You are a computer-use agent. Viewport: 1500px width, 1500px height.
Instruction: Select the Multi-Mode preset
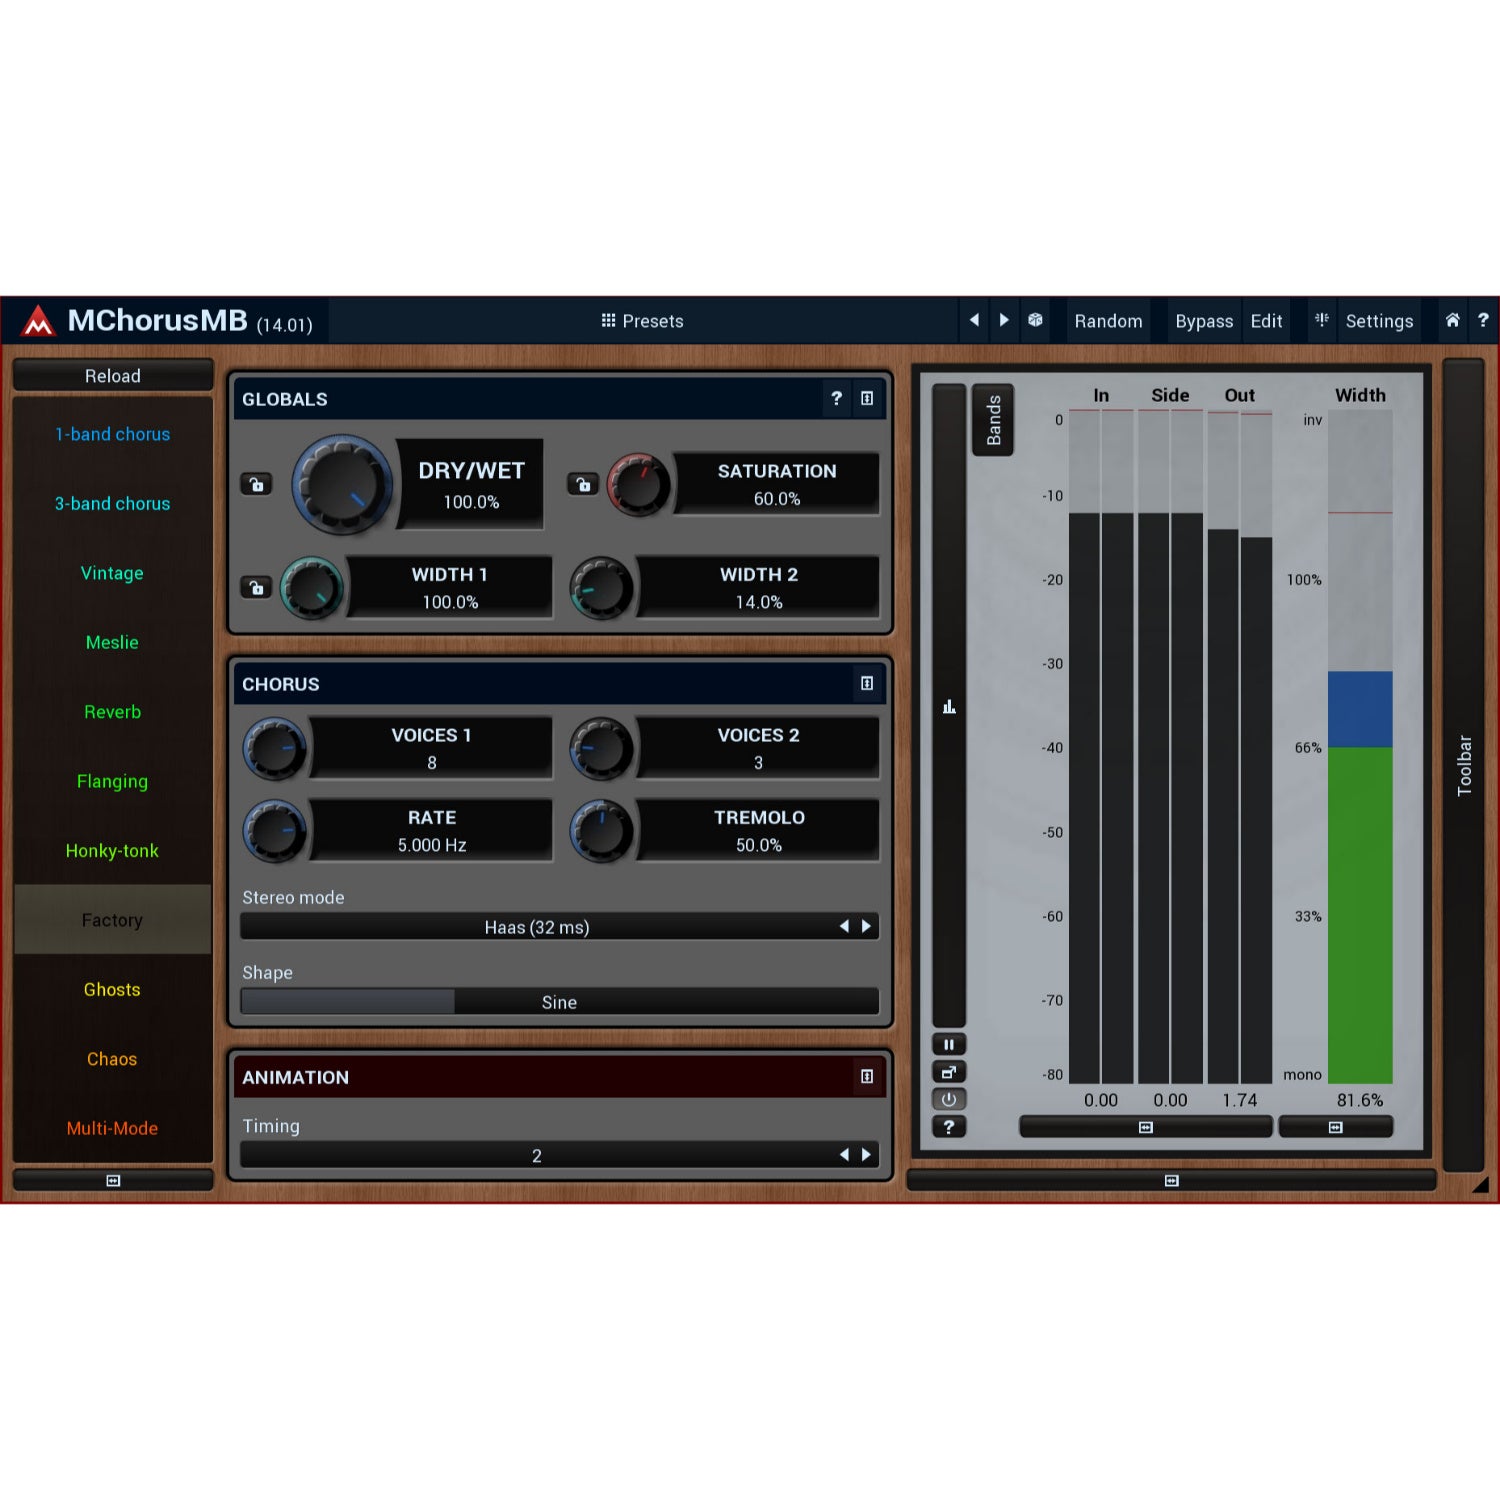coord(112,1128)
